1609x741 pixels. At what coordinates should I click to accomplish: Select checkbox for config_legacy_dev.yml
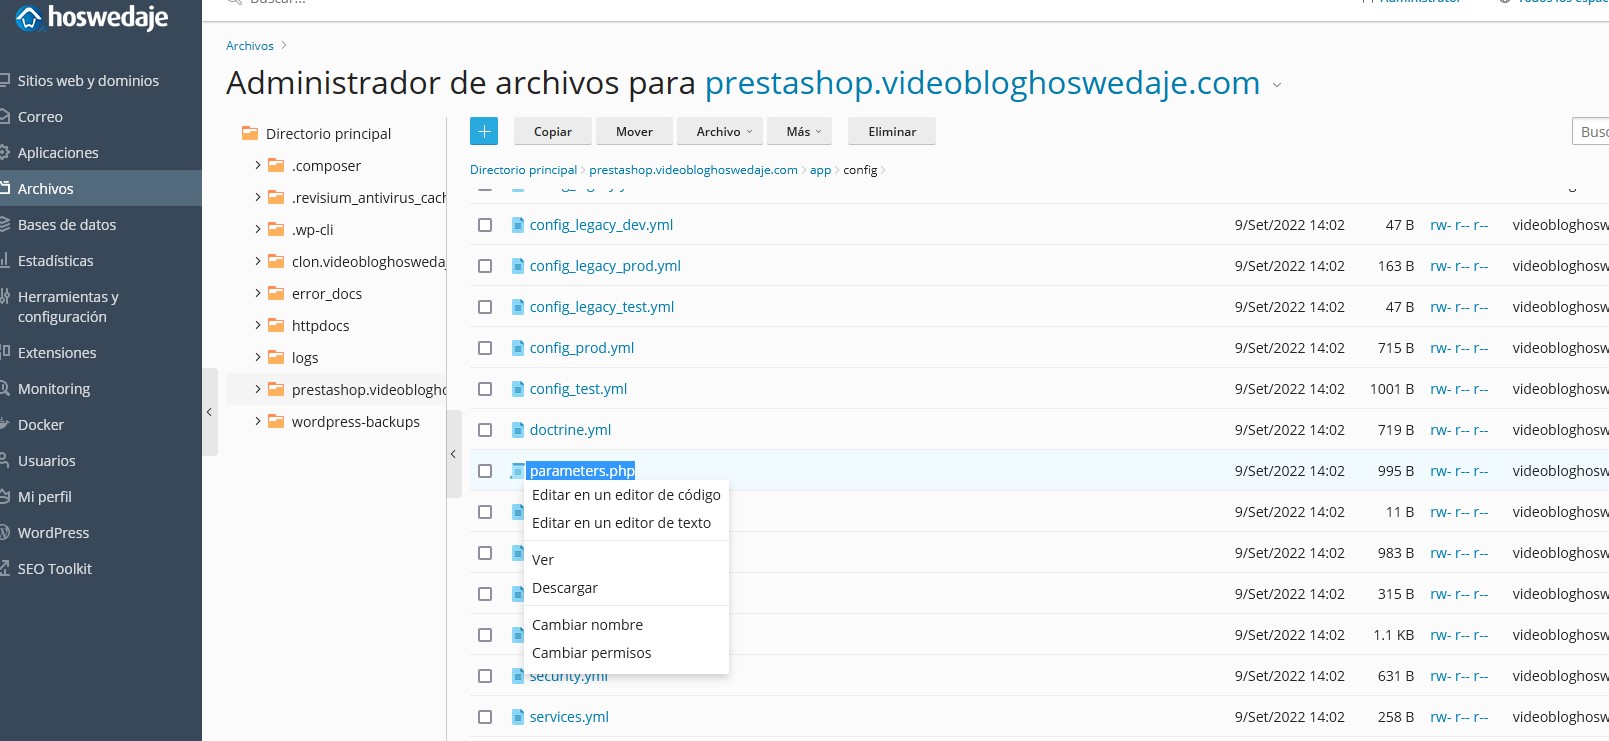[485, 225]
